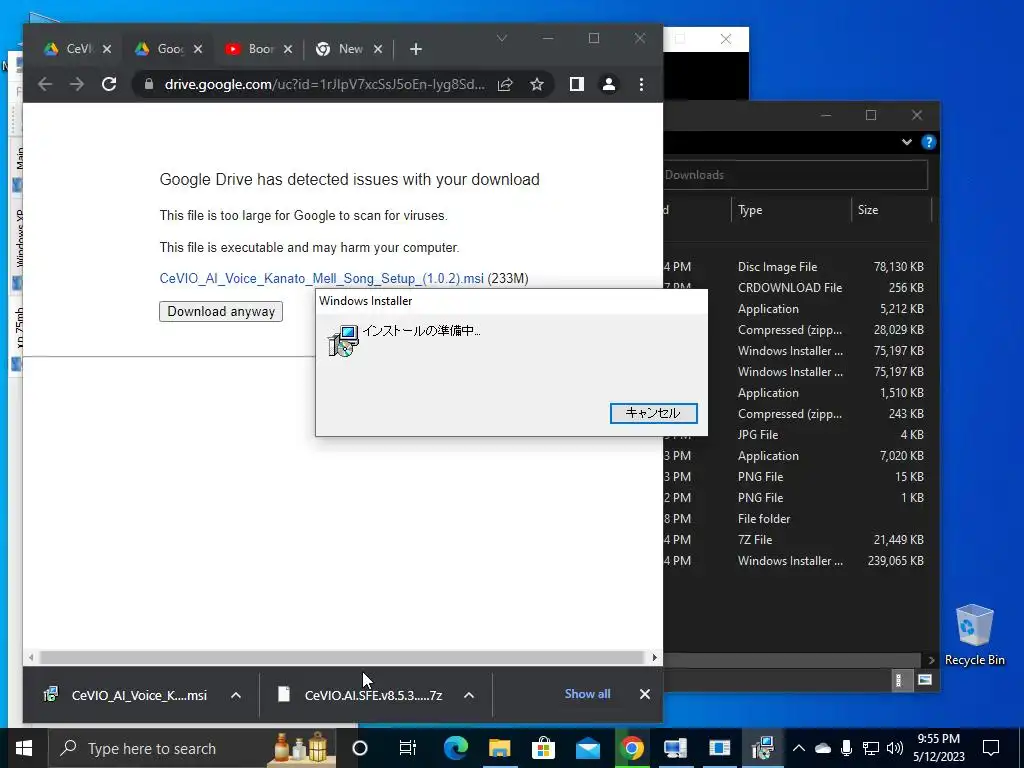Click the left scroll arrow in Chrome page
Image resolution: width=1024 pixels, height=768 pixels.
point(31,658)
